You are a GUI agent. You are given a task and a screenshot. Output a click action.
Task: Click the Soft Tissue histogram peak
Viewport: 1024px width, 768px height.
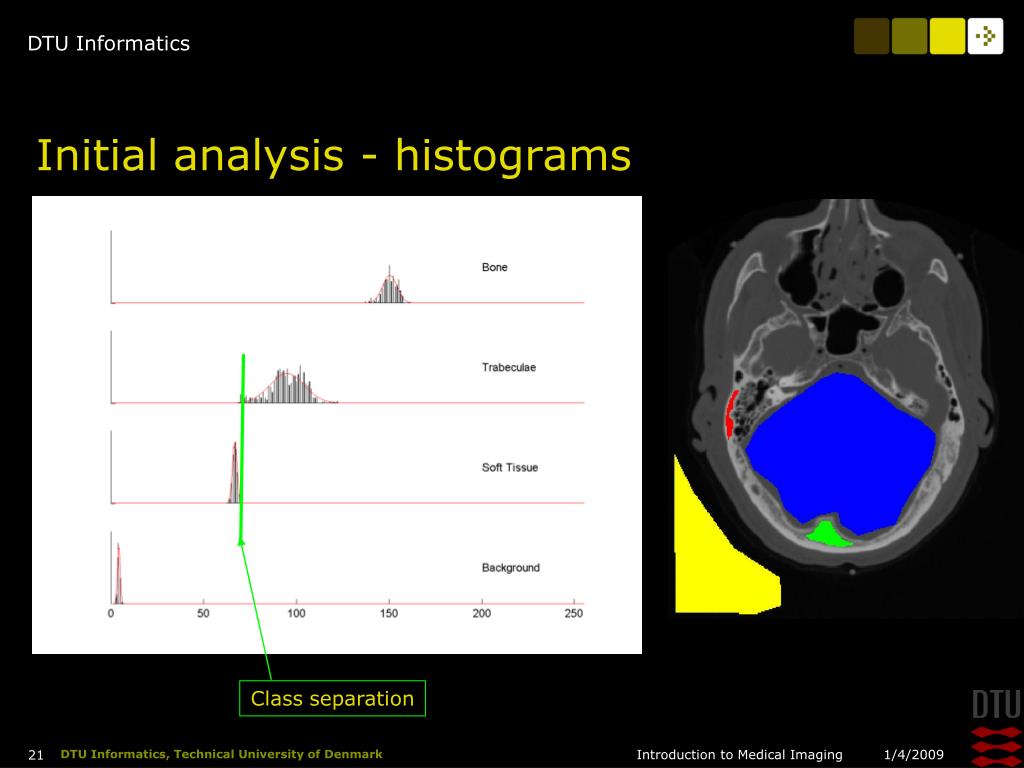[234, 473]
